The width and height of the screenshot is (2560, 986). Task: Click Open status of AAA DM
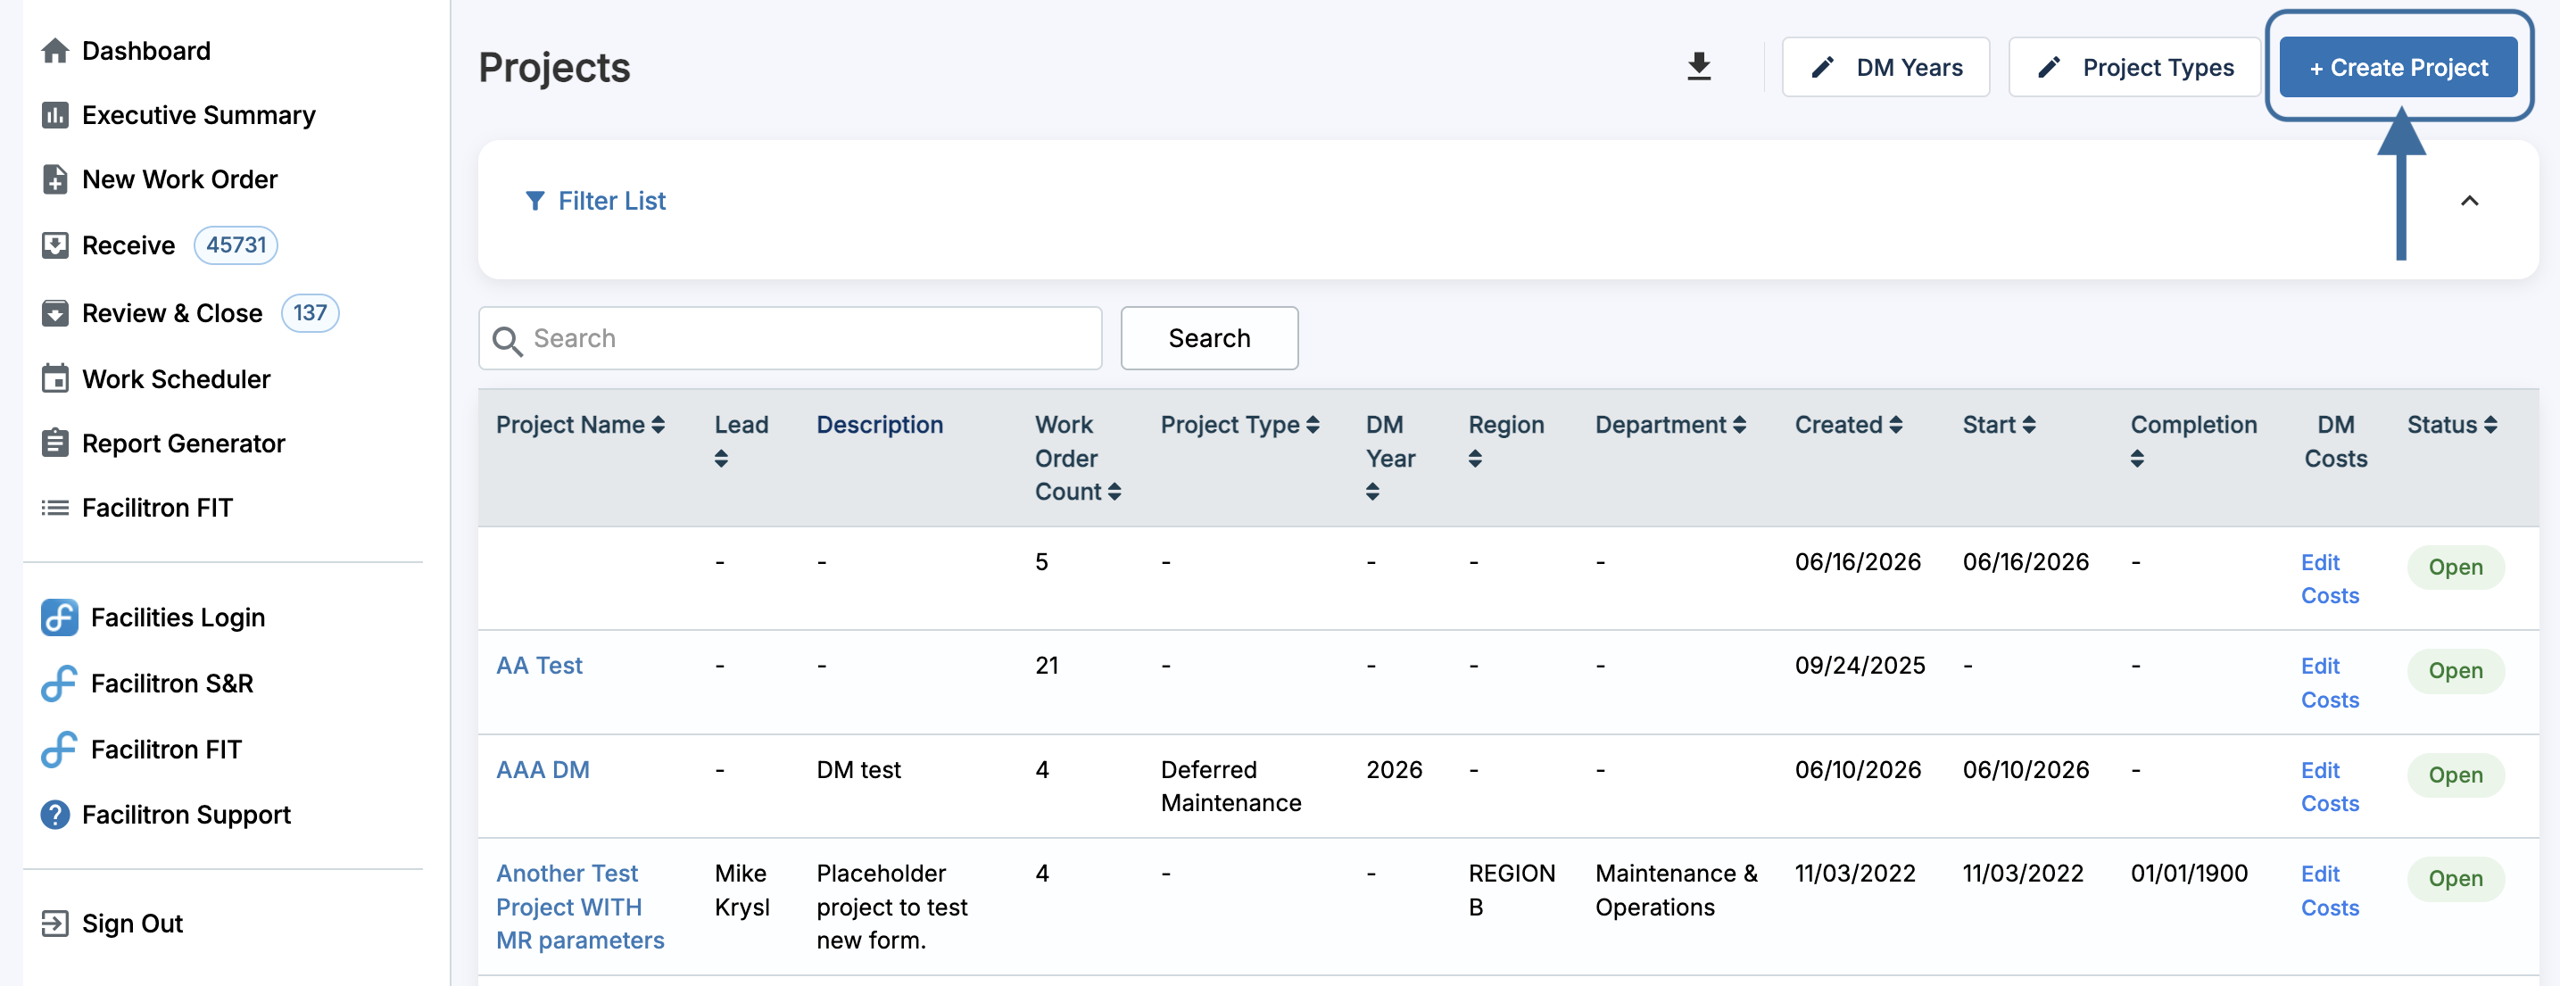coord(2455,774)
